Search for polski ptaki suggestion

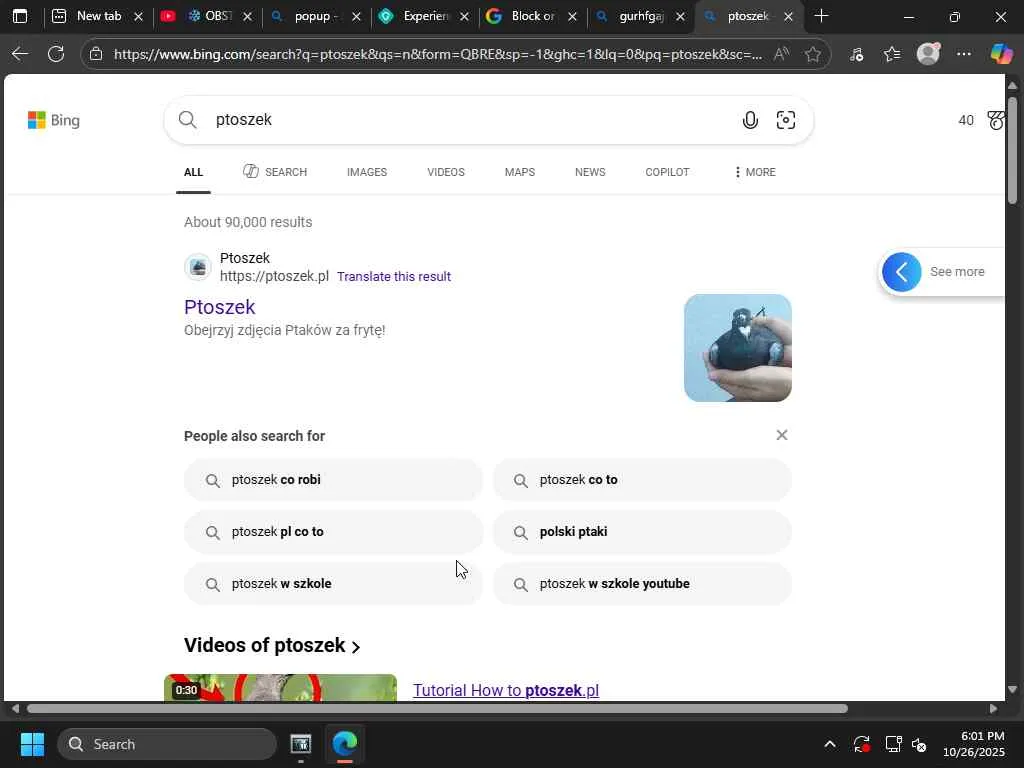tap(642, 532)
